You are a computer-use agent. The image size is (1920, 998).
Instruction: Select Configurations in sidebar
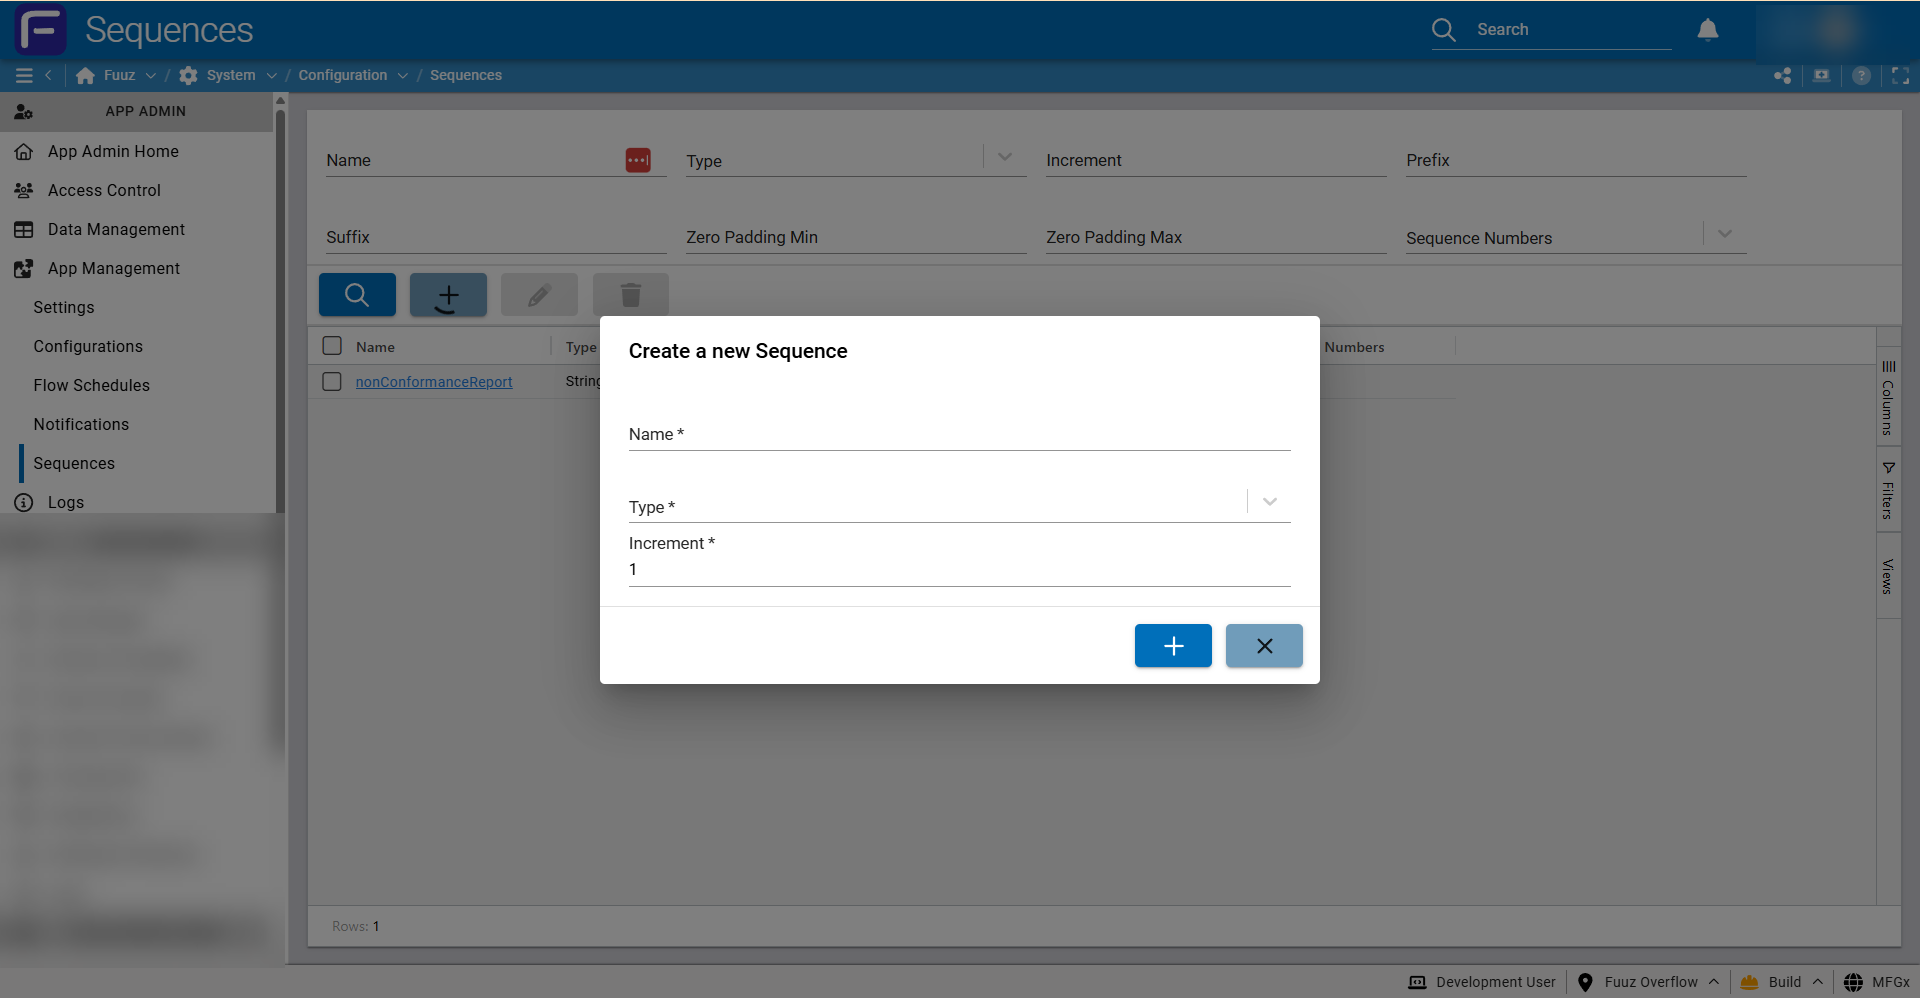(137, 346)
